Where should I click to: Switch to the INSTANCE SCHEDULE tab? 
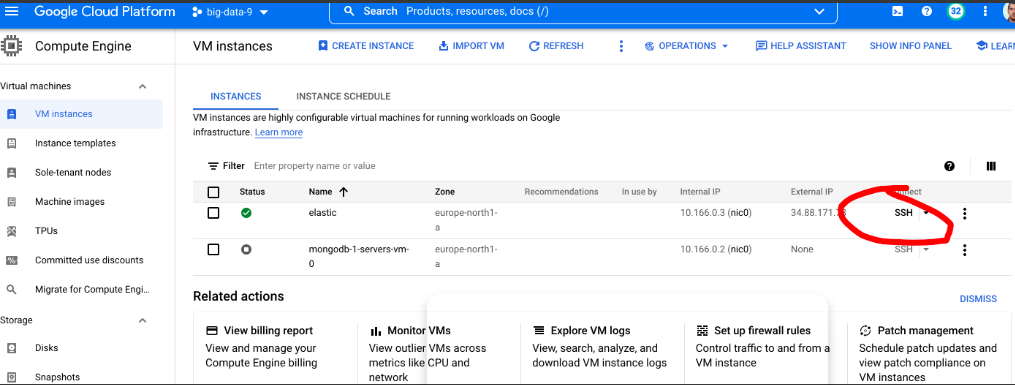343,96
